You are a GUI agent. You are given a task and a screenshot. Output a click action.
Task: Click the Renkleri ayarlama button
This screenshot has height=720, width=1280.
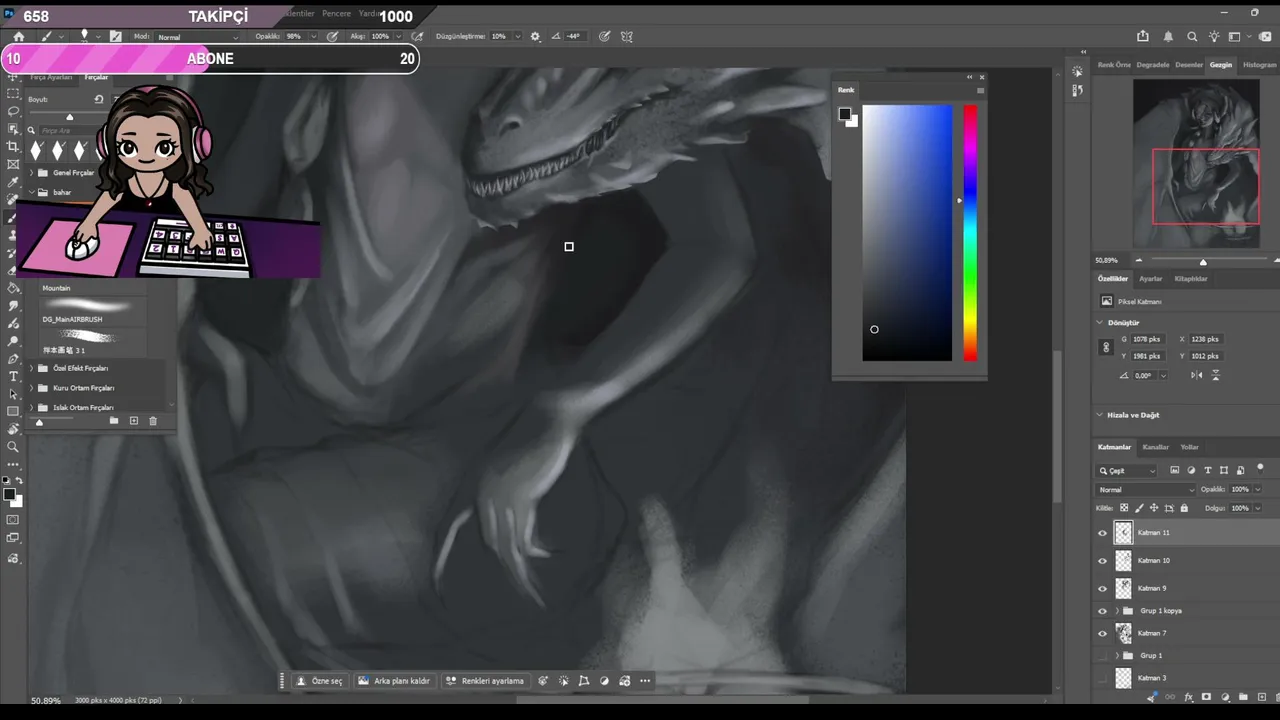[485, 681]
